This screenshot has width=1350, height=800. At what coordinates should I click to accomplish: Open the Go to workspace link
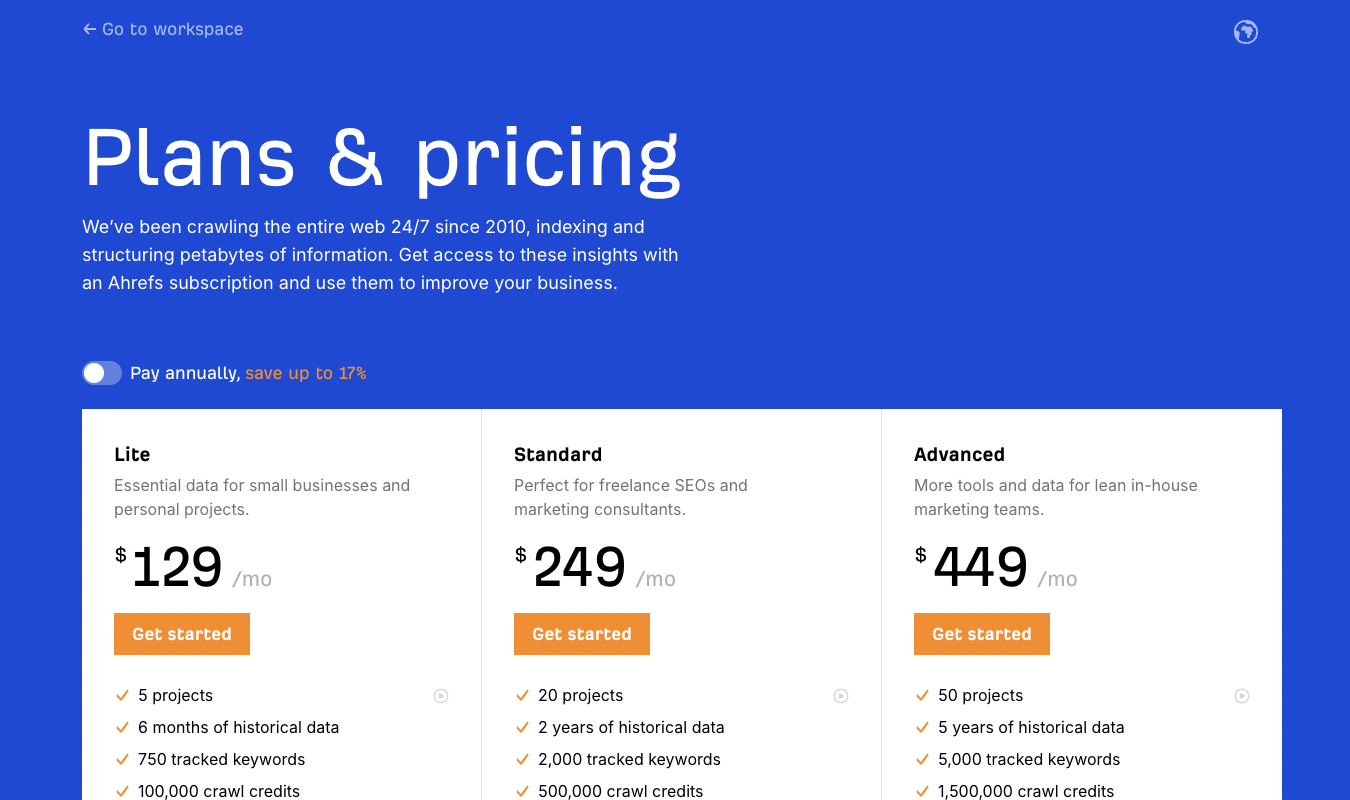[x=170, y=29]
